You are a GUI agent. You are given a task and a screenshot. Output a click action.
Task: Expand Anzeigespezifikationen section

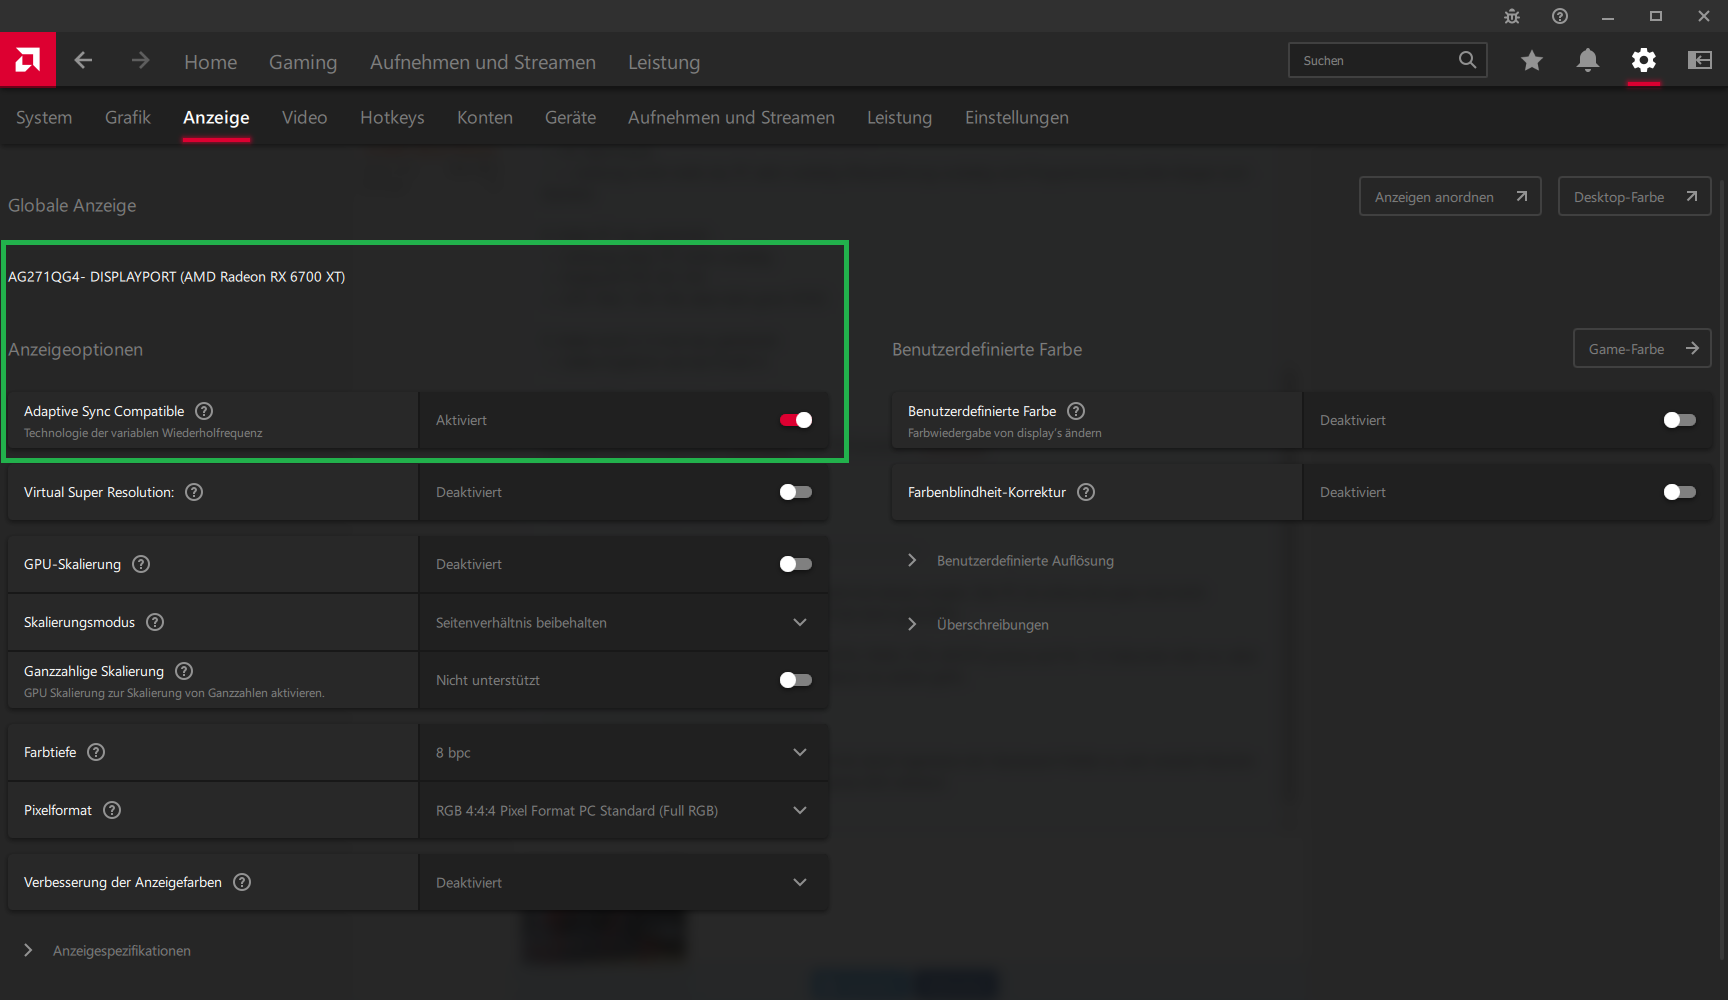pyautogui.click(x=107, y=951)
